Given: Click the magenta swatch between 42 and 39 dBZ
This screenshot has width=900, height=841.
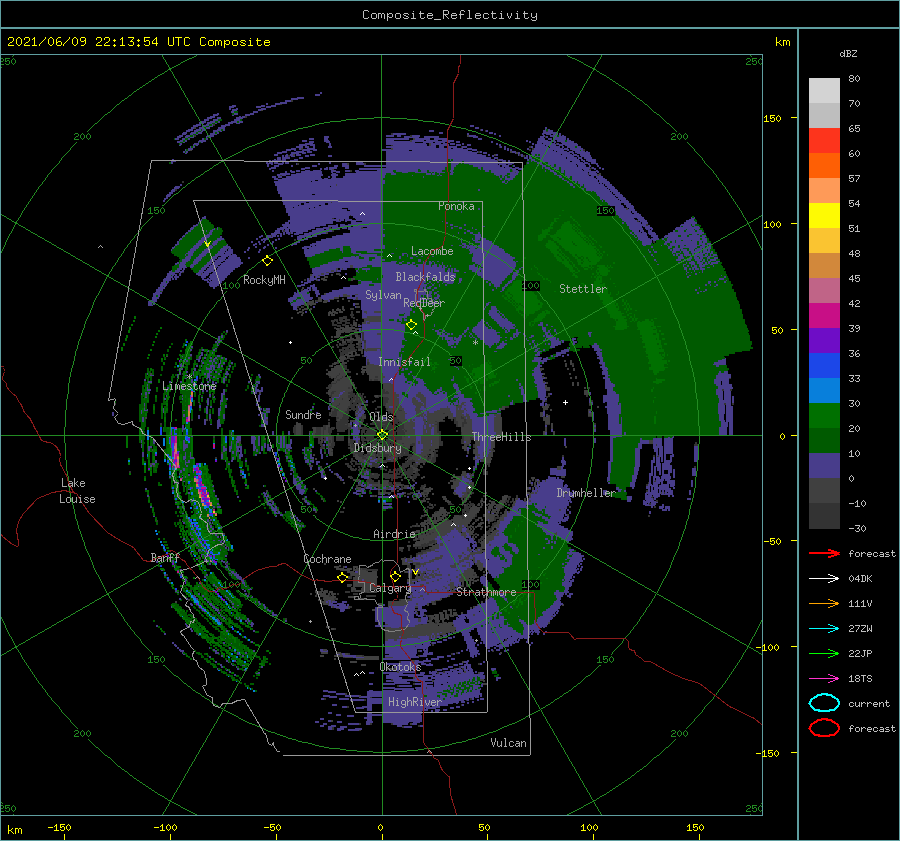Looking at the screenshot, I should tap(824, 316).
